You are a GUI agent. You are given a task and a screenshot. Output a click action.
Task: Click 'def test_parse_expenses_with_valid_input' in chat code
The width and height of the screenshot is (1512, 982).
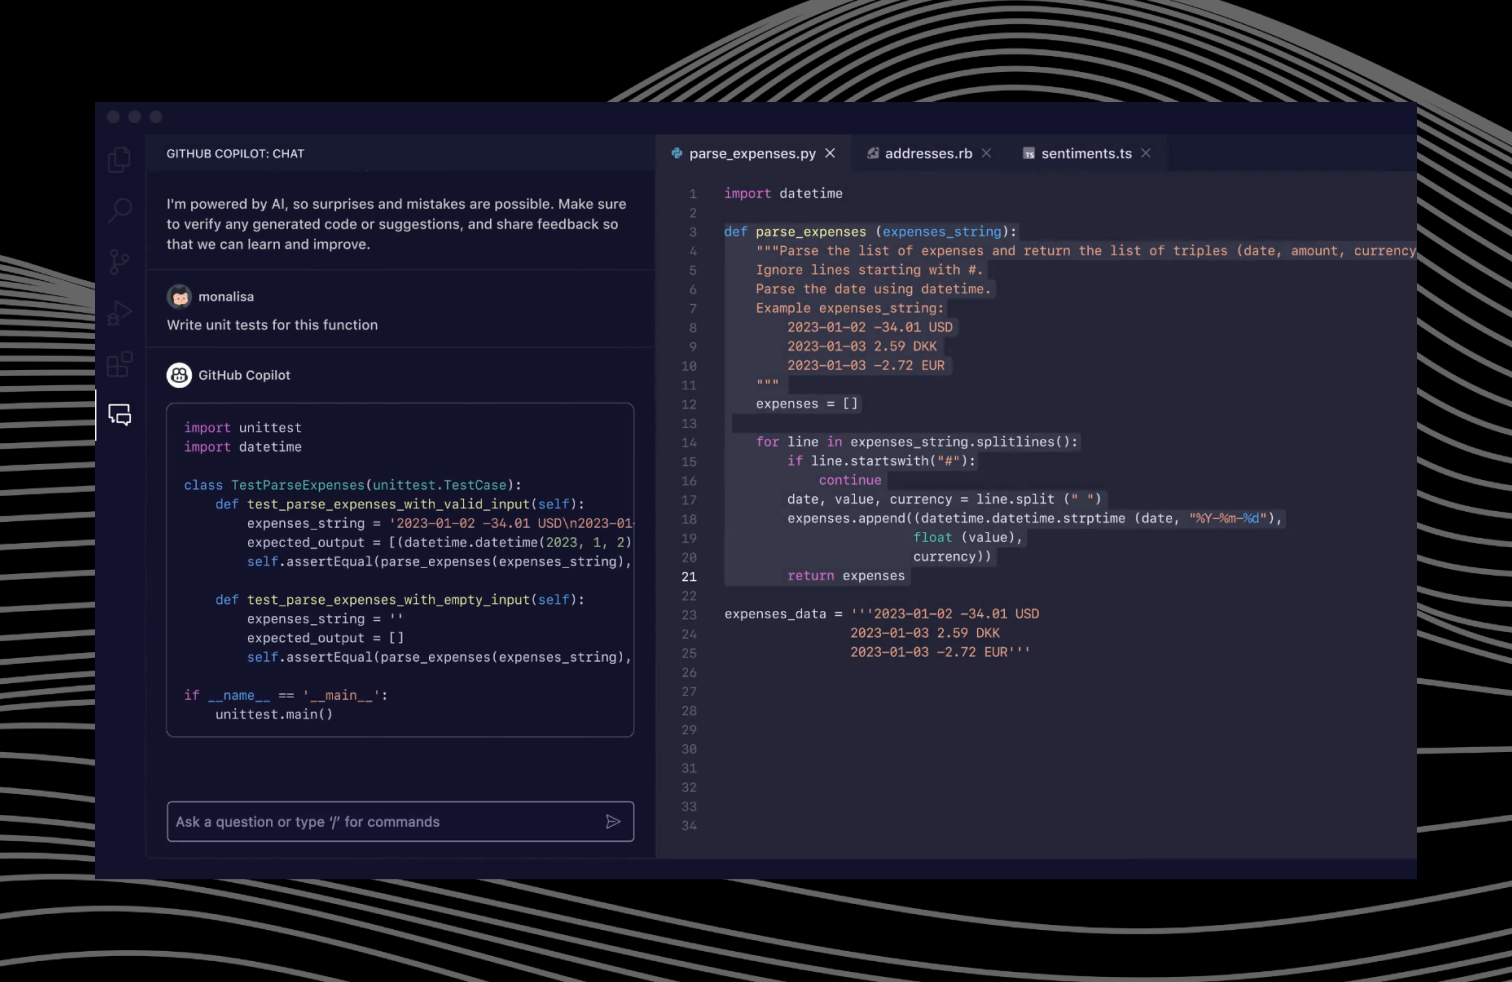click(x=400, y=504)
